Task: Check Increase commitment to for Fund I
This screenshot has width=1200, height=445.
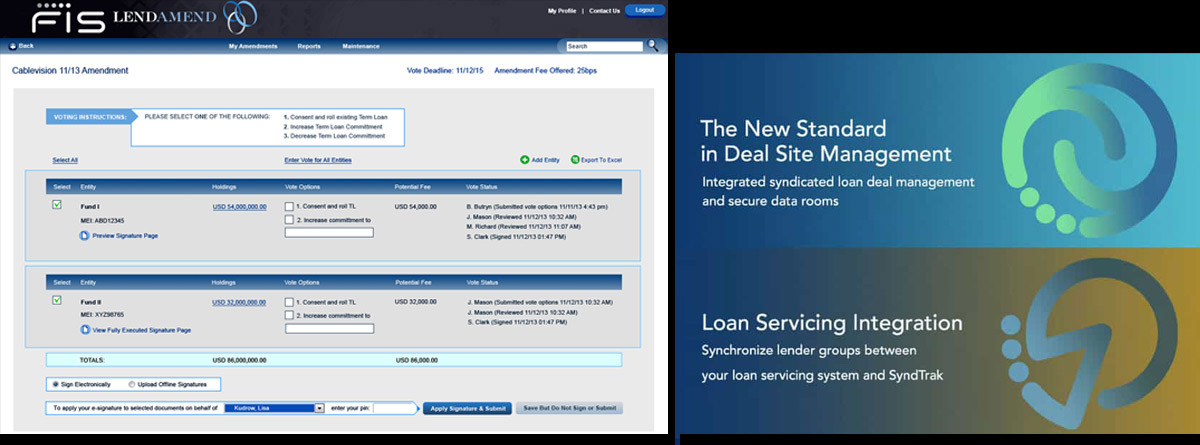Action: coord(289,219)
